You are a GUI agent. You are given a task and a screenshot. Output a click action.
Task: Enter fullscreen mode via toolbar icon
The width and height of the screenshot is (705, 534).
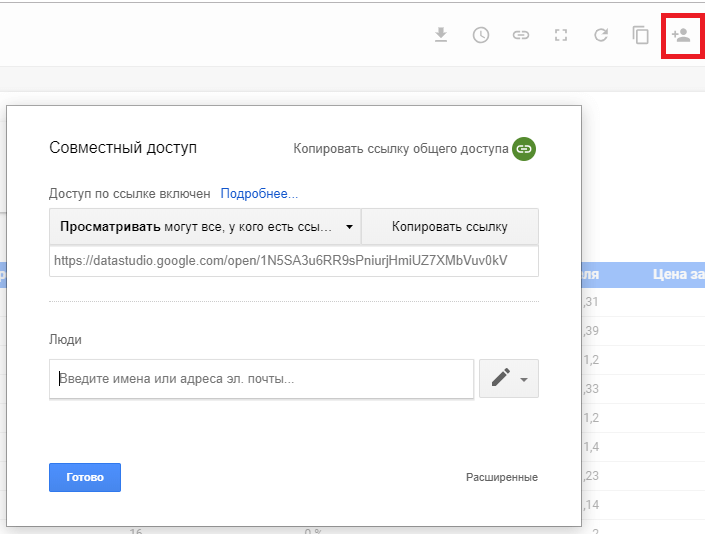[561, 35]
